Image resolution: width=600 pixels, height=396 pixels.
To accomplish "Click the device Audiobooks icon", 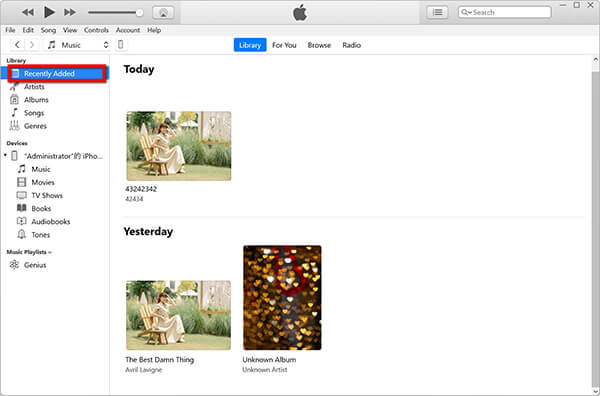I will [22, 222].
